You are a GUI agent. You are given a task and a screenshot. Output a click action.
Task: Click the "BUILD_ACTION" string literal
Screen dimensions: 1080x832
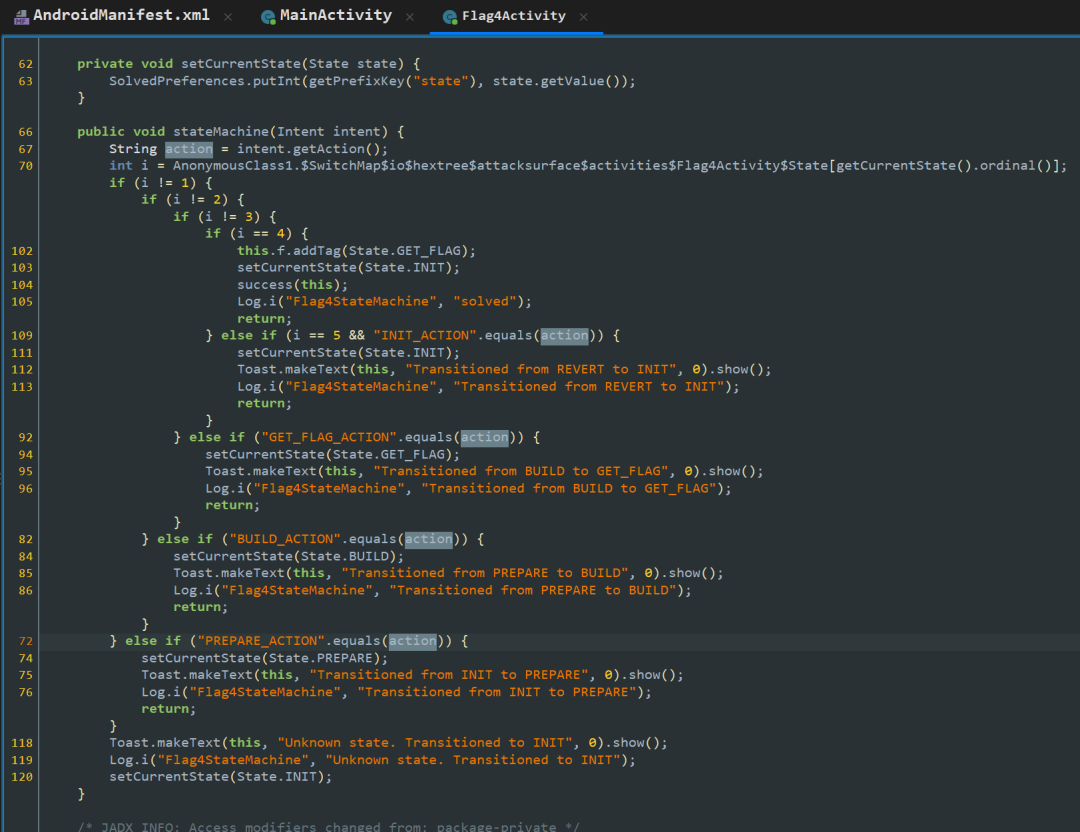click(x=285, y=539)
